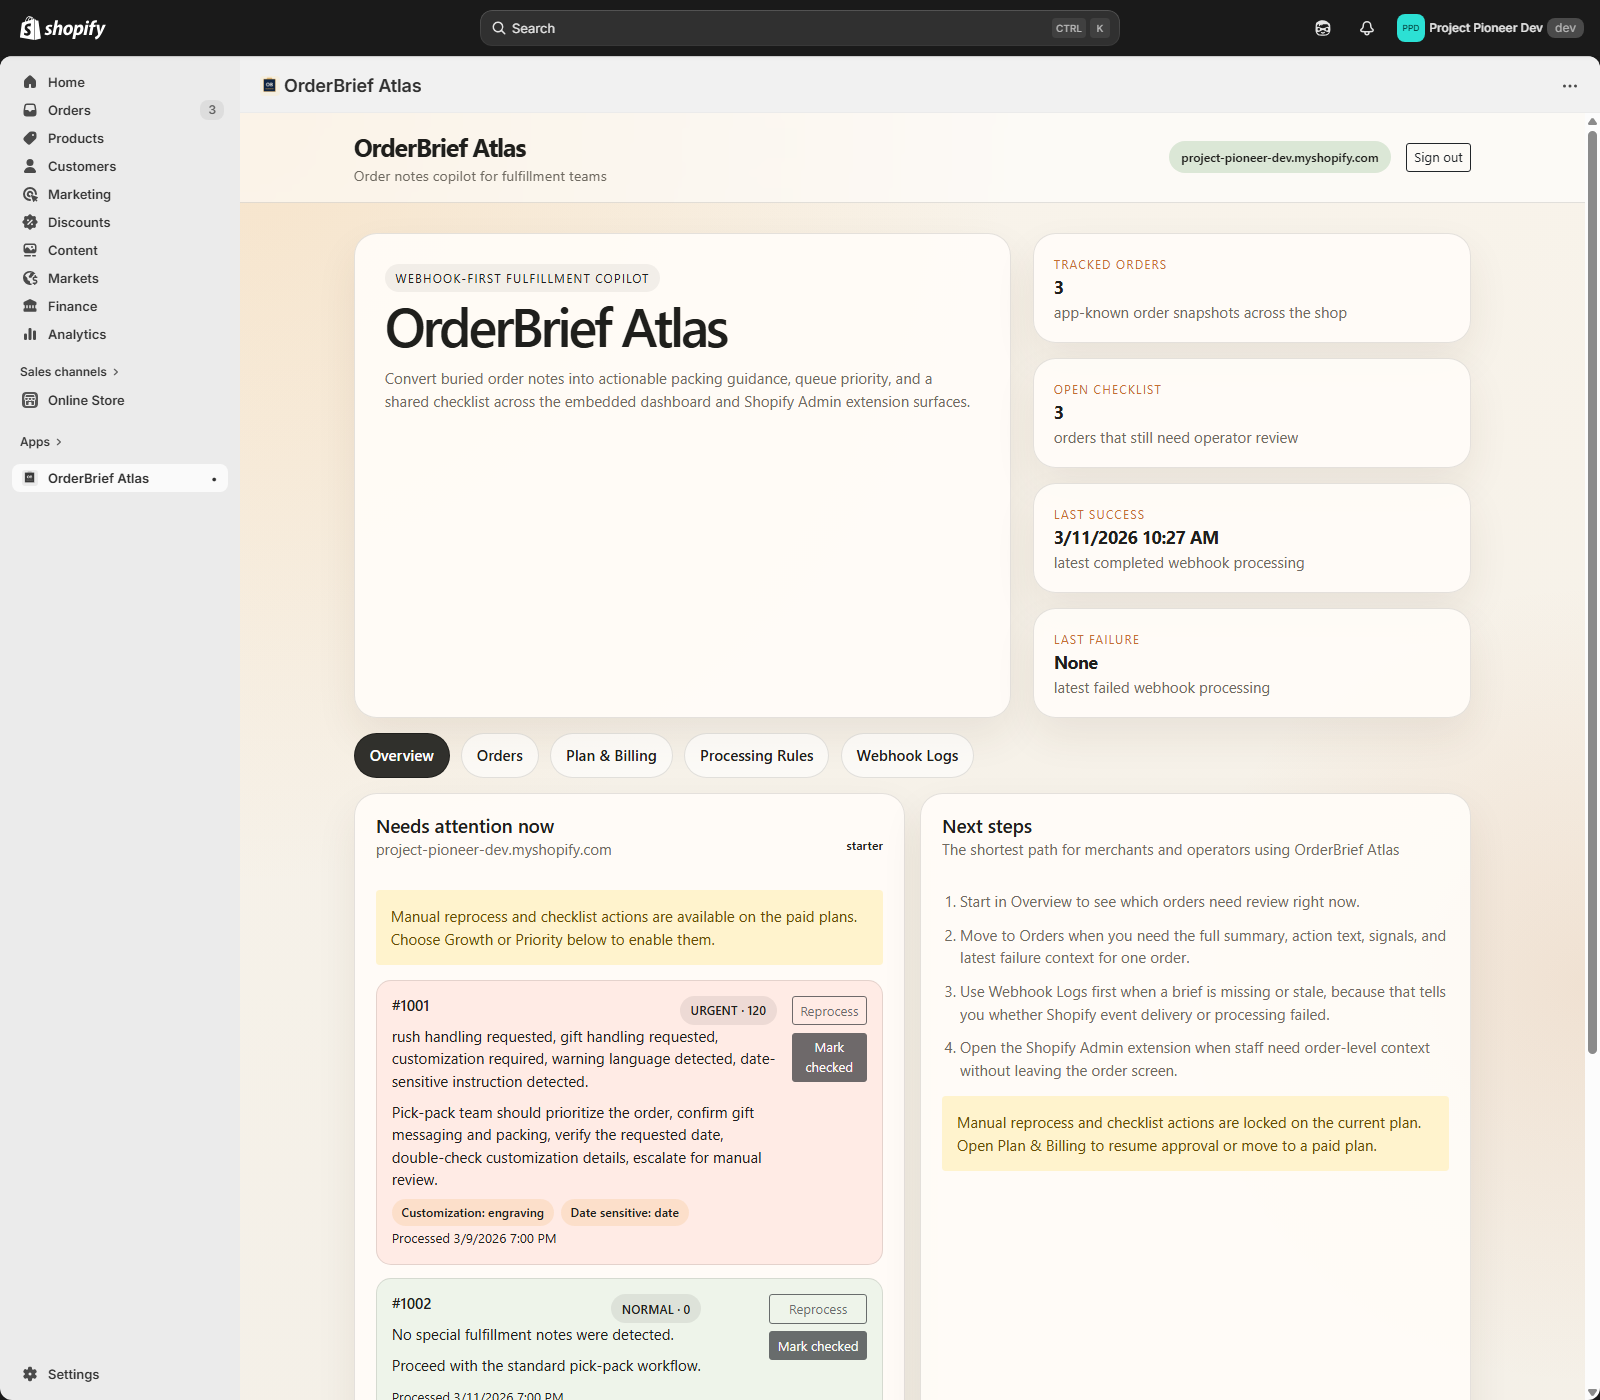Screen dimensions: 1600x1400
Task: Click the dev environment badge
Action: point(1565,28)
